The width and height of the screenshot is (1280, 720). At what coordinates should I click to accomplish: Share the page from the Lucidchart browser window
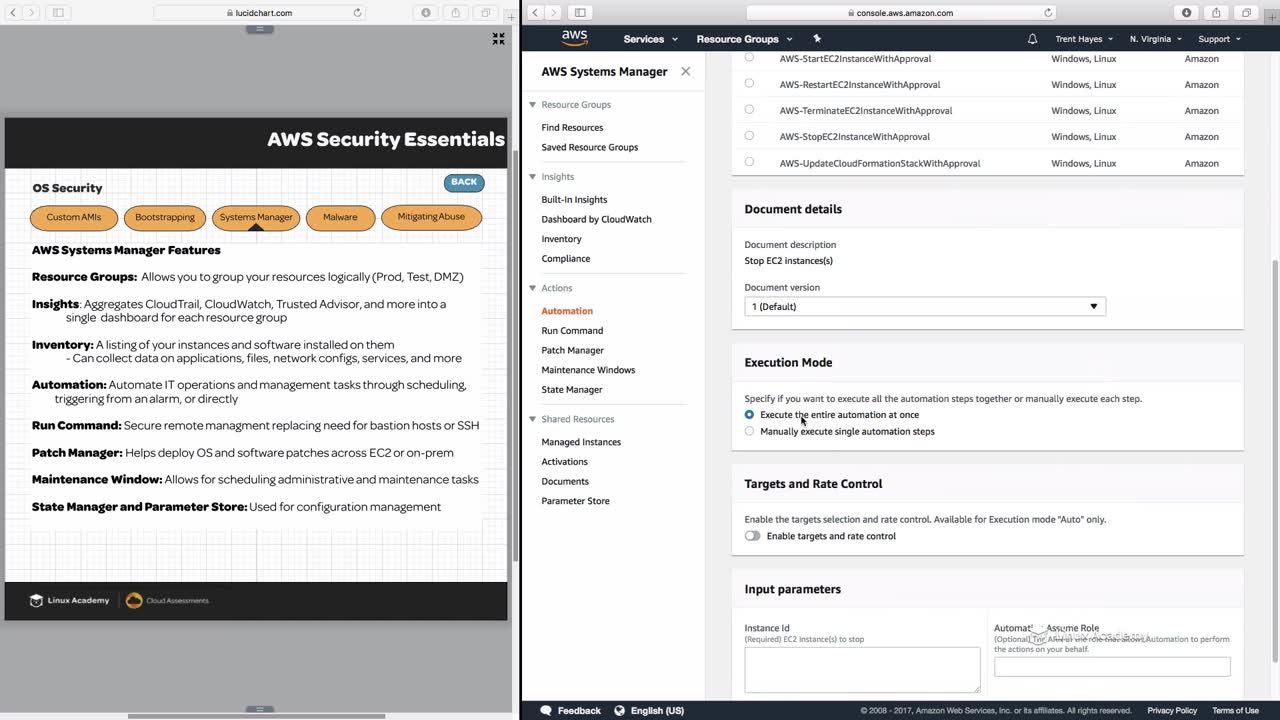click(x=456, y=13)
